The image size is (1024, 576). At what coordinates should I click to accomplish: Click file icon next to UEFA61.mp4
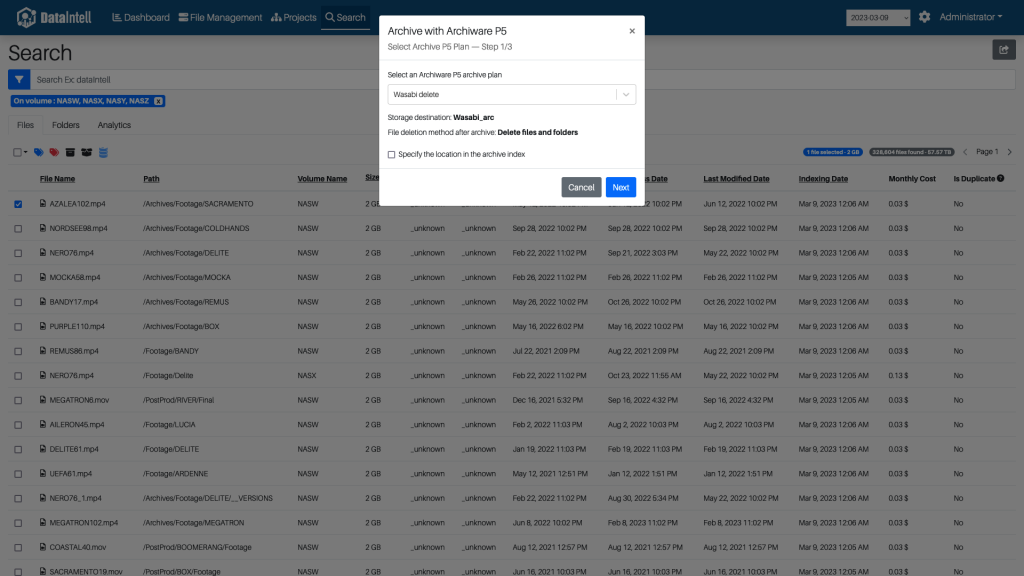tap(42, 473)
